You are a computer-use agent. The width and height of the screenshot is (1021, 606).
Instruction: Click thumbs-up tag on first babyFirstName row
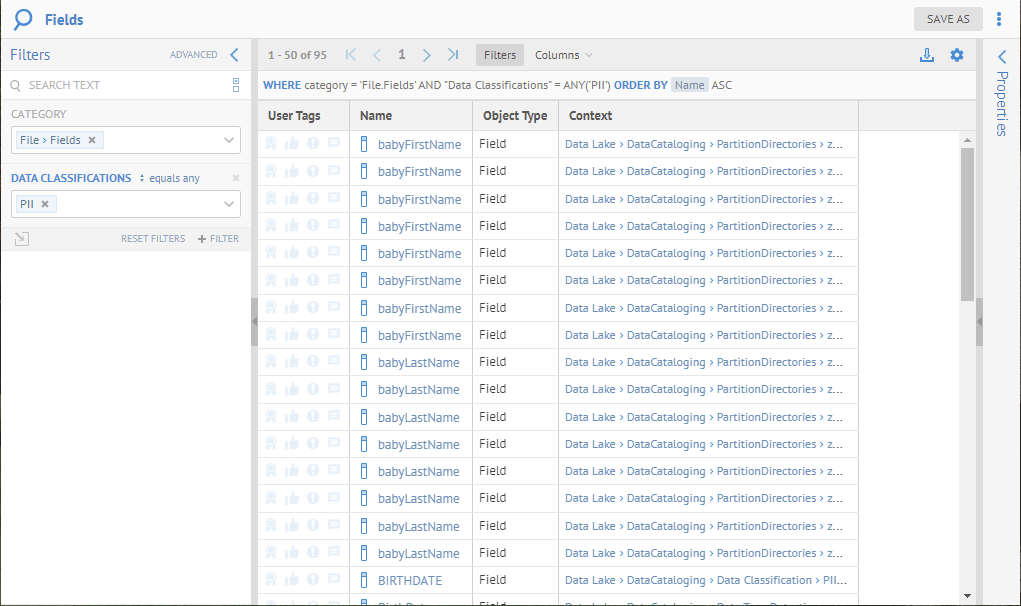[x=292, y=144]
